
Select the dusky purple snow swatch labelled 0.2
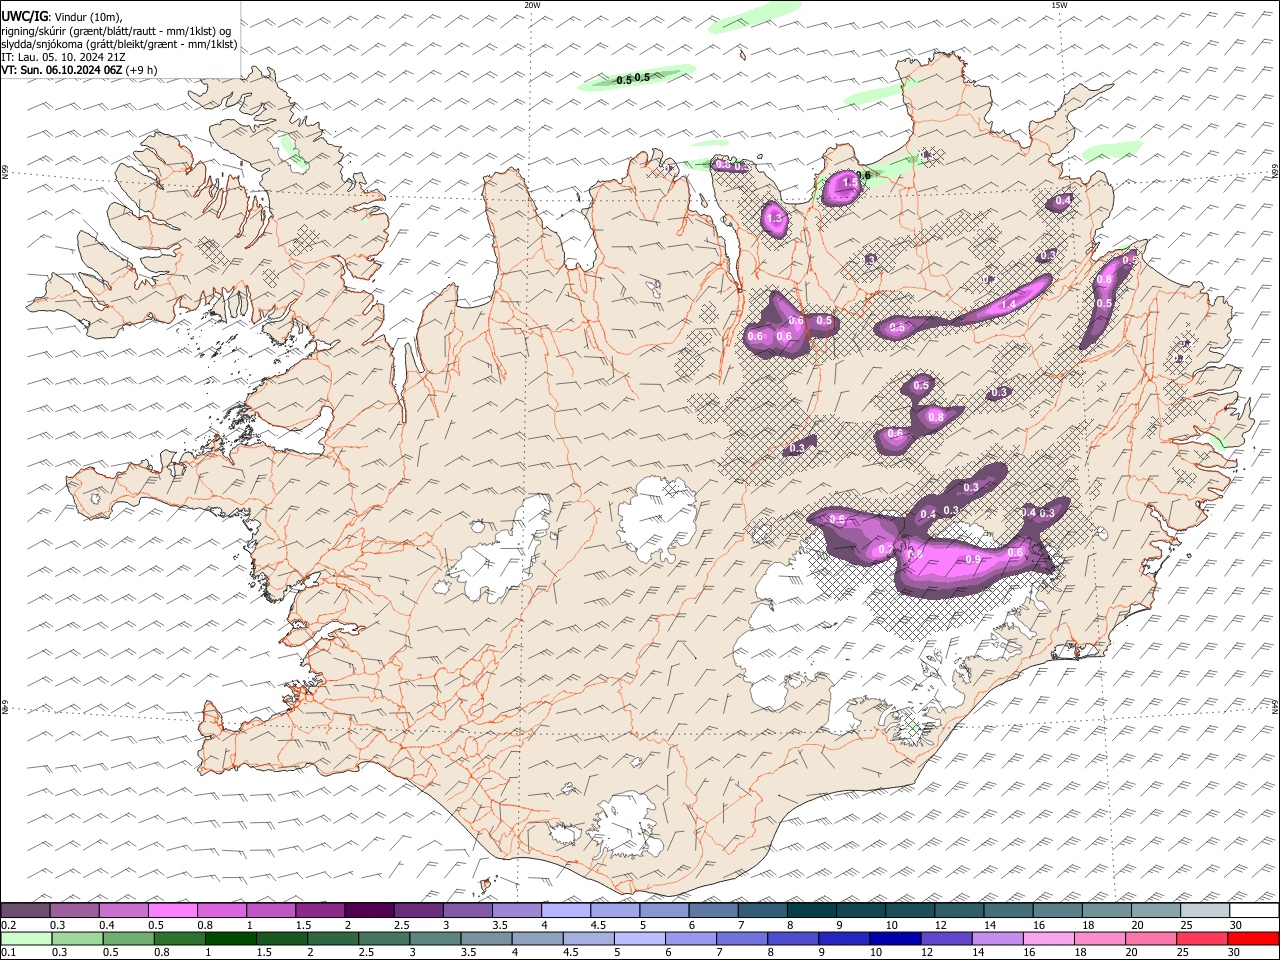(25, 910)
